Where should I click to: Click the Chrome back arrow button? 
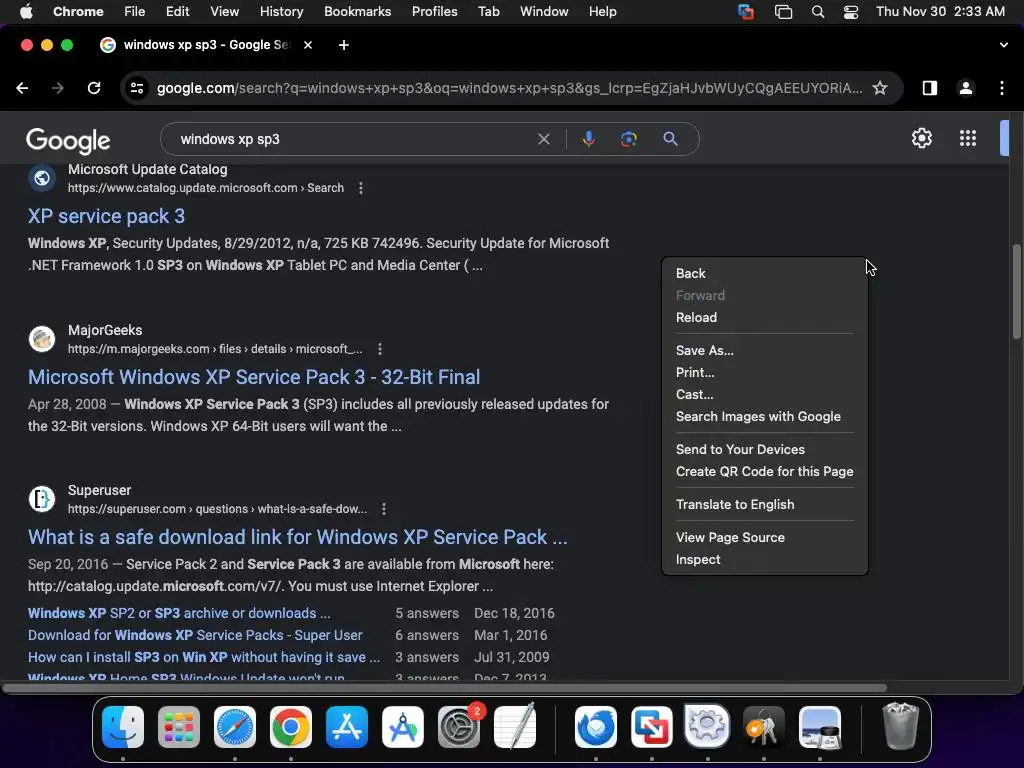22,88
